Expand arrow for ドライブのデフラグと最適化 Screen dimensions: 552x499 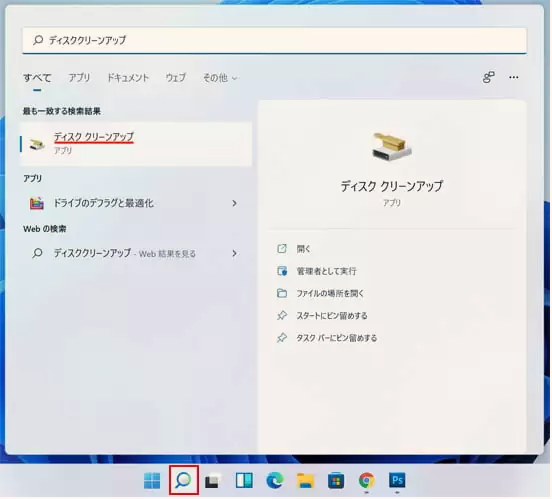pos(234,203)
